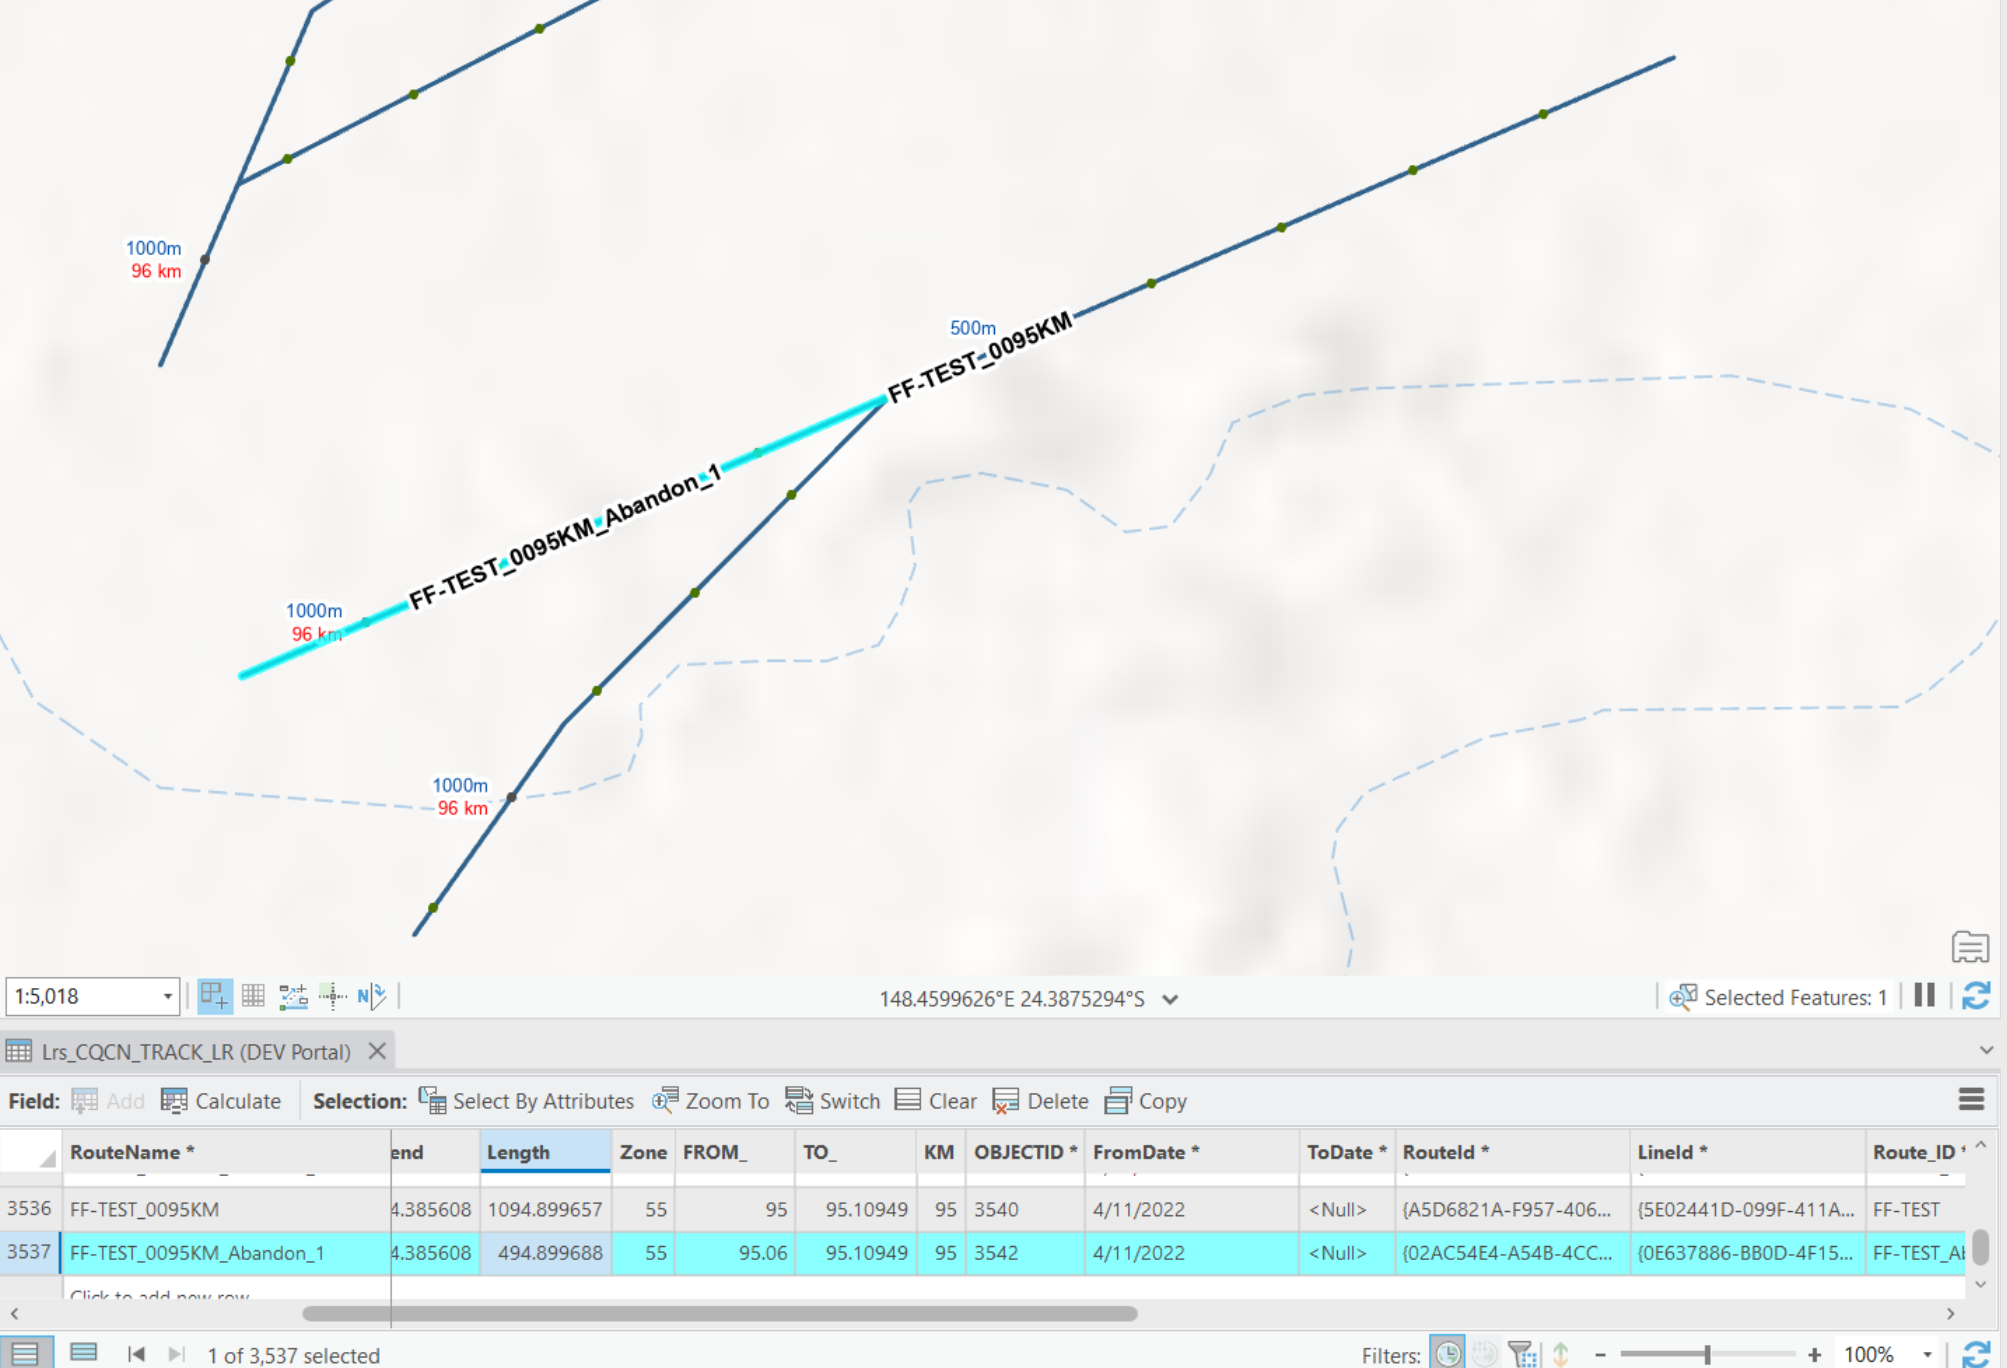The image size is (2007, 1368).
Task: Click the map inference crosshair icon
Action: click(x=332, y=996)
